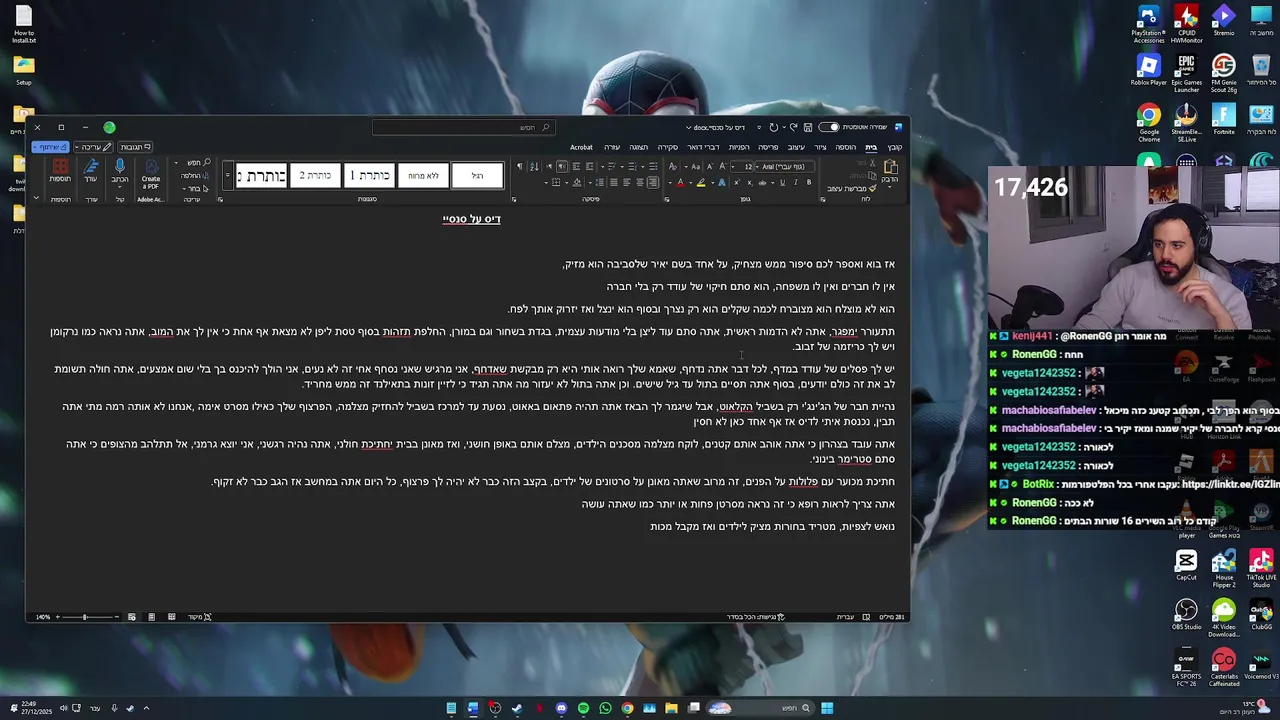Click the Editor pen icon
Viewport: 1280px width, 720px height.
click(x=91, y=167)
